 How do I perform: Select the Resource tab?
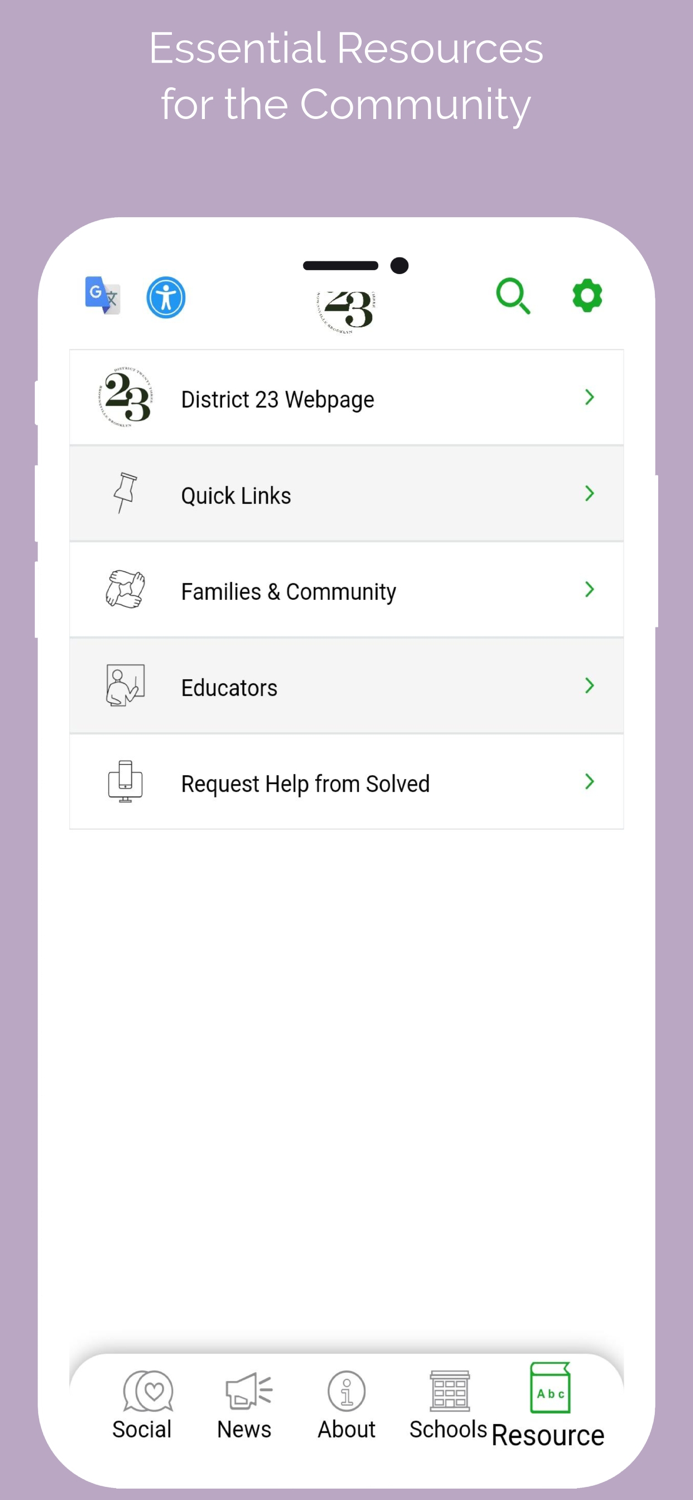(x=549, y=1407)
